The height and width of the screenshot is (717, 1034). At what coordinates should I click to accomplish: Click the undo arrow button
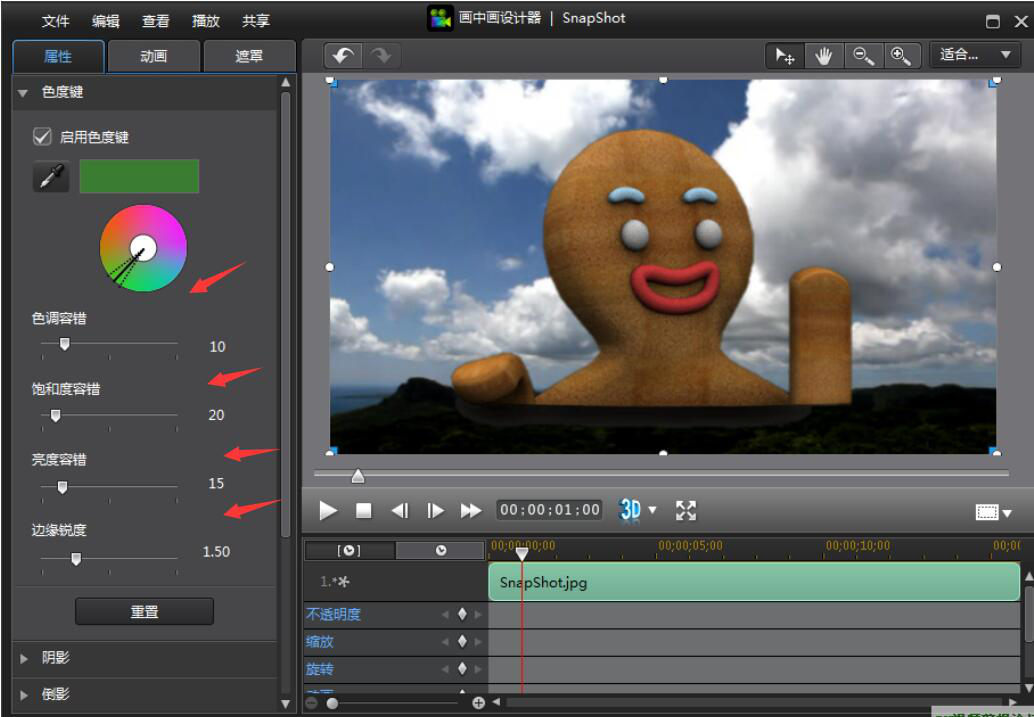coord(342,56)
